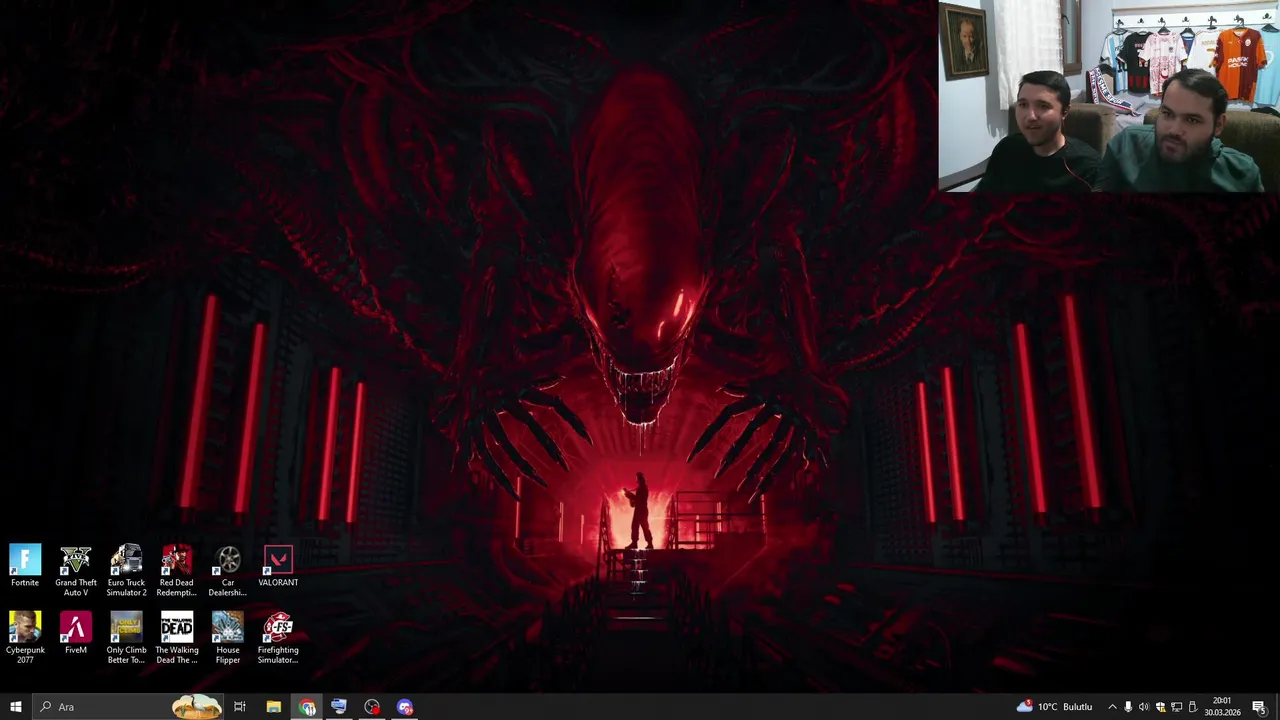Screen dimensions: 1280x720
Task: Select the Euro Truck Simulator 2 icon
Action: click(126, 570)
